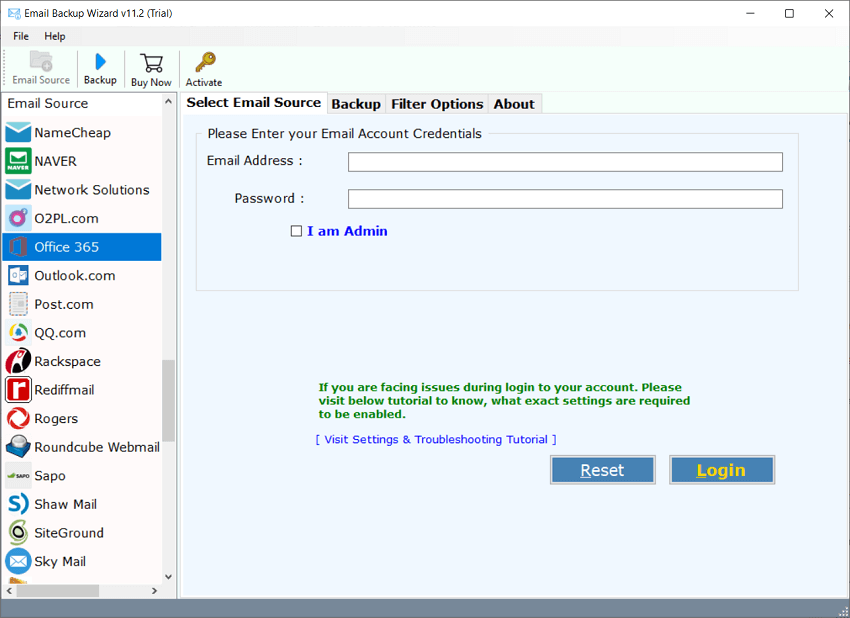Click the Email Address input field
This screenshot has width=850, height=618.
[x=565, y=162]
